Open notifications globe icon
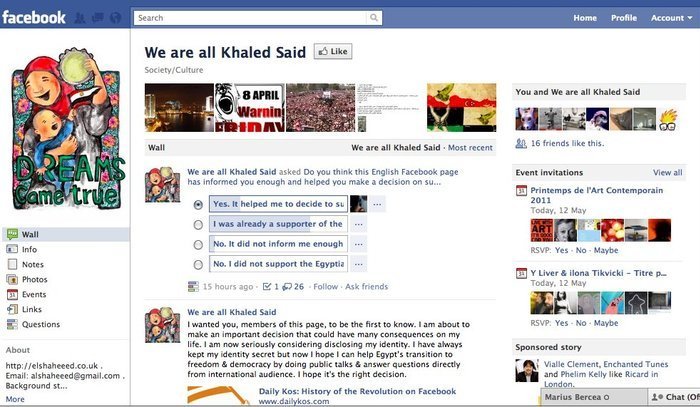 pos(116,18)
